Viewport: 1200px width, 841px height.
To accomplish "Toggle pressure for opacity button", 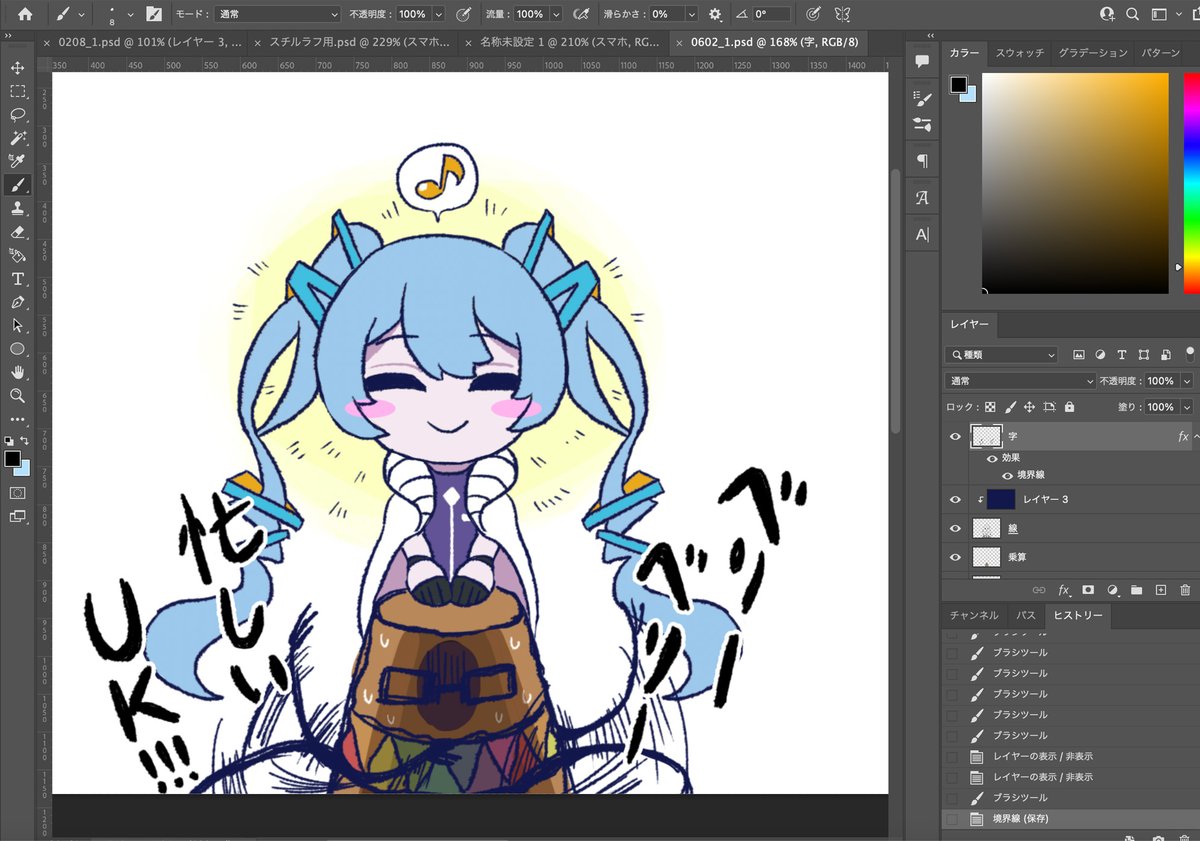I will [463, 14].
